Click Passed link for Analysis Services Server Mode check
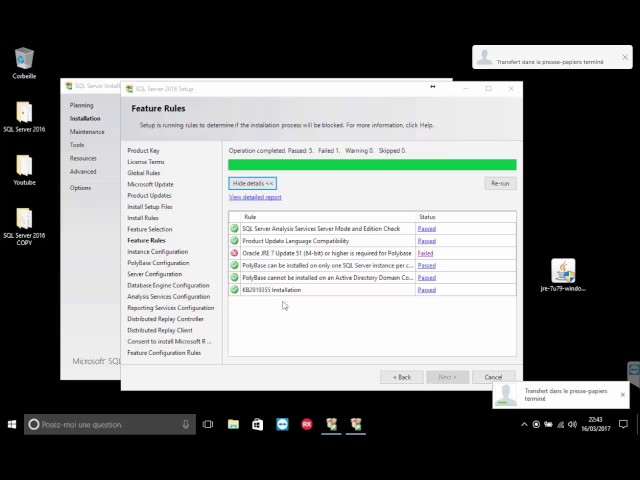Viewport: 640px width, 480px height. 427,229
